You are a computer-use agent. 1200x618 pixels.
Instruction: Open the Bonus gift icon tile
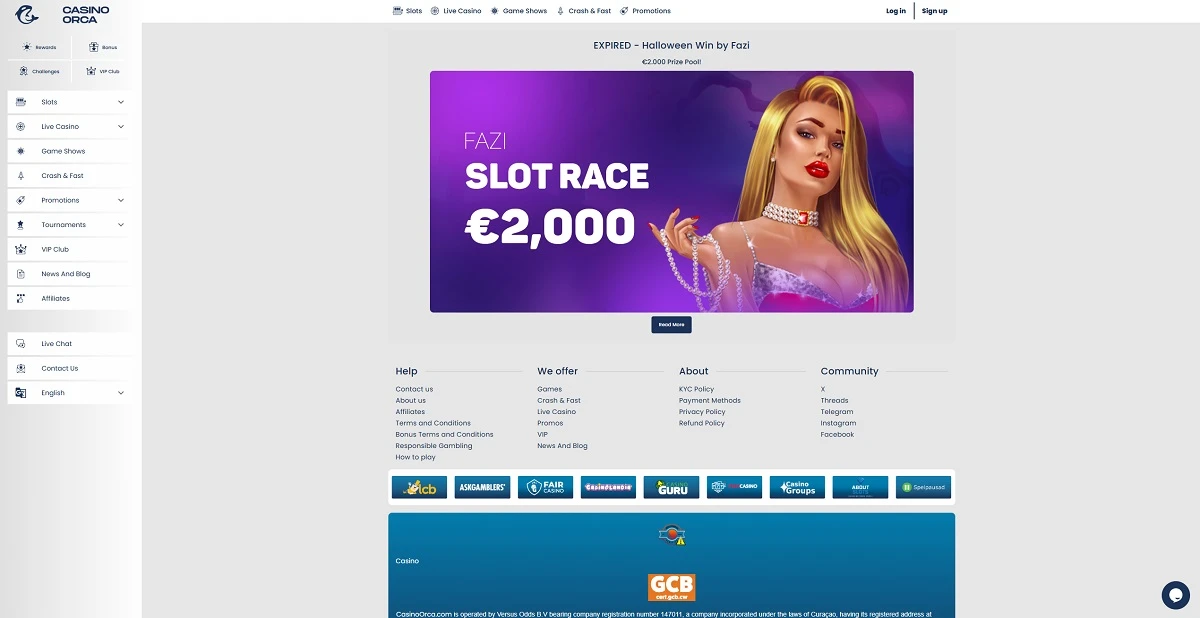(102, 47)
